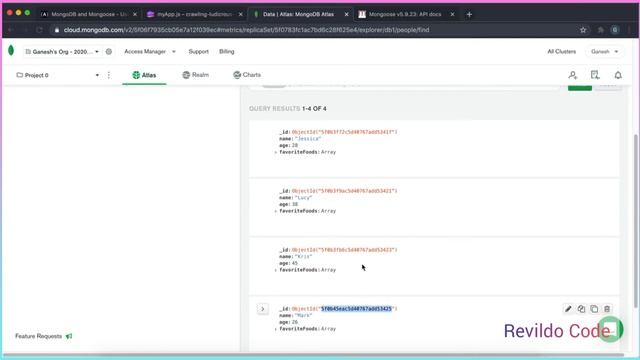Open a new browser tab
The width and height of the screenshot is (640, 360).
pyautogui.click(x=469, y=14)
